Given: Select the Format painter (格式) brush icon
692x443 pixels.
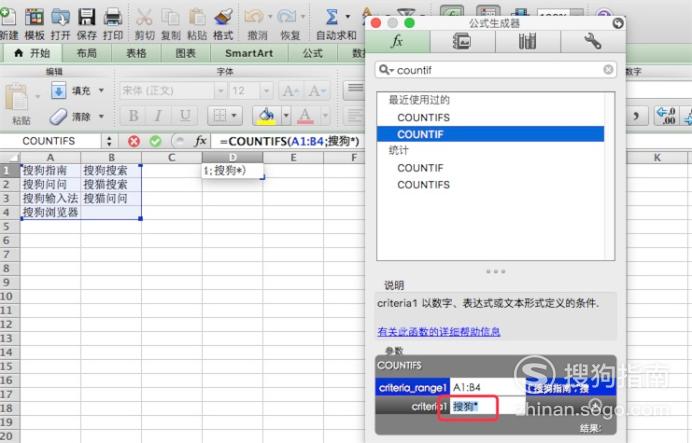Looking at the screenshot, I should [x=223, y=18].
